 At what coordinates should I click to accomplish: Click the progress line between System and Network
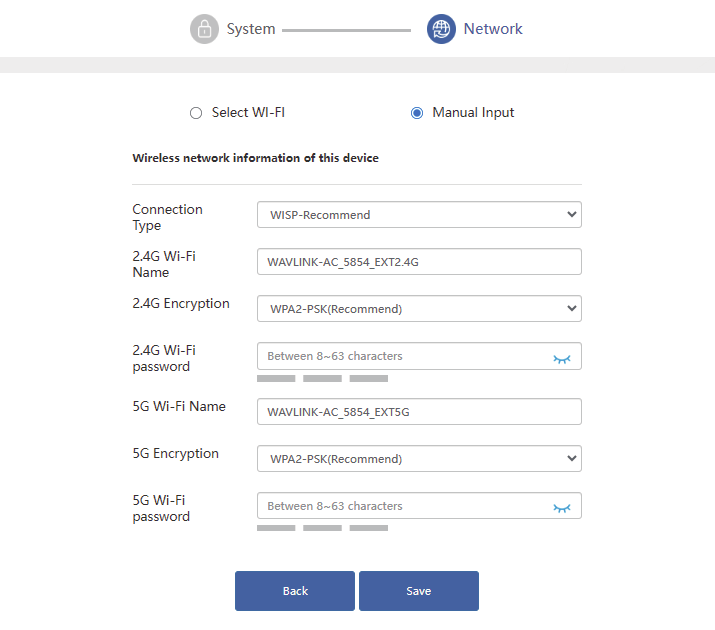pos(346,30)
